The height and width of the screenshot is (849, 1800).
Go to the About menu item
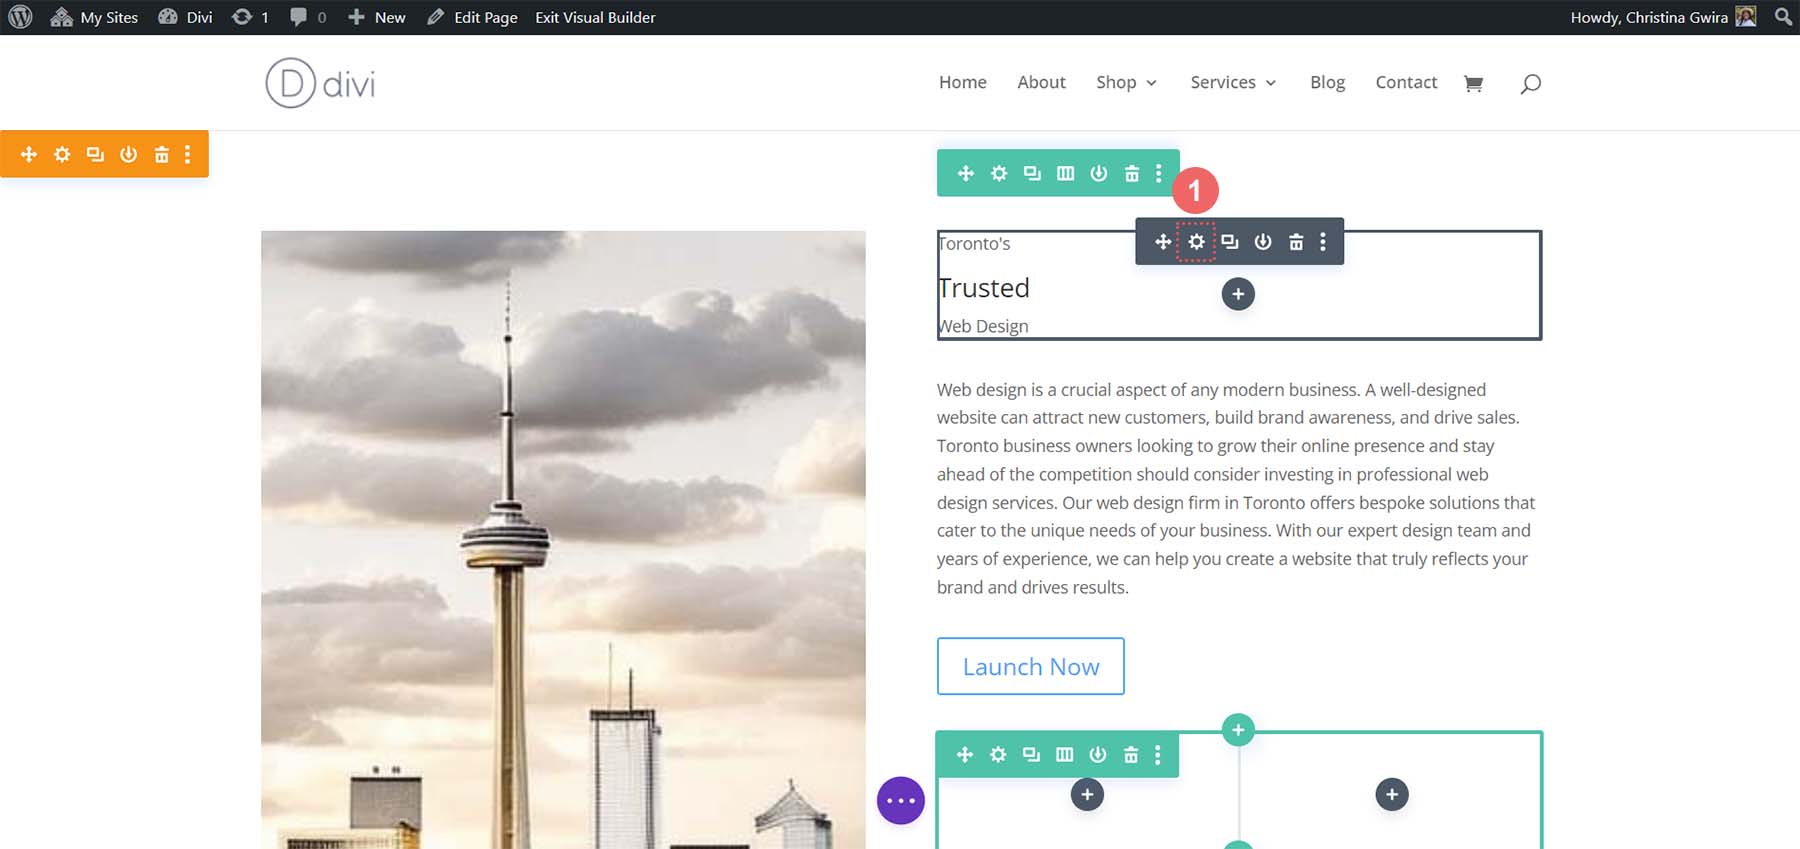pos(1041,82)
